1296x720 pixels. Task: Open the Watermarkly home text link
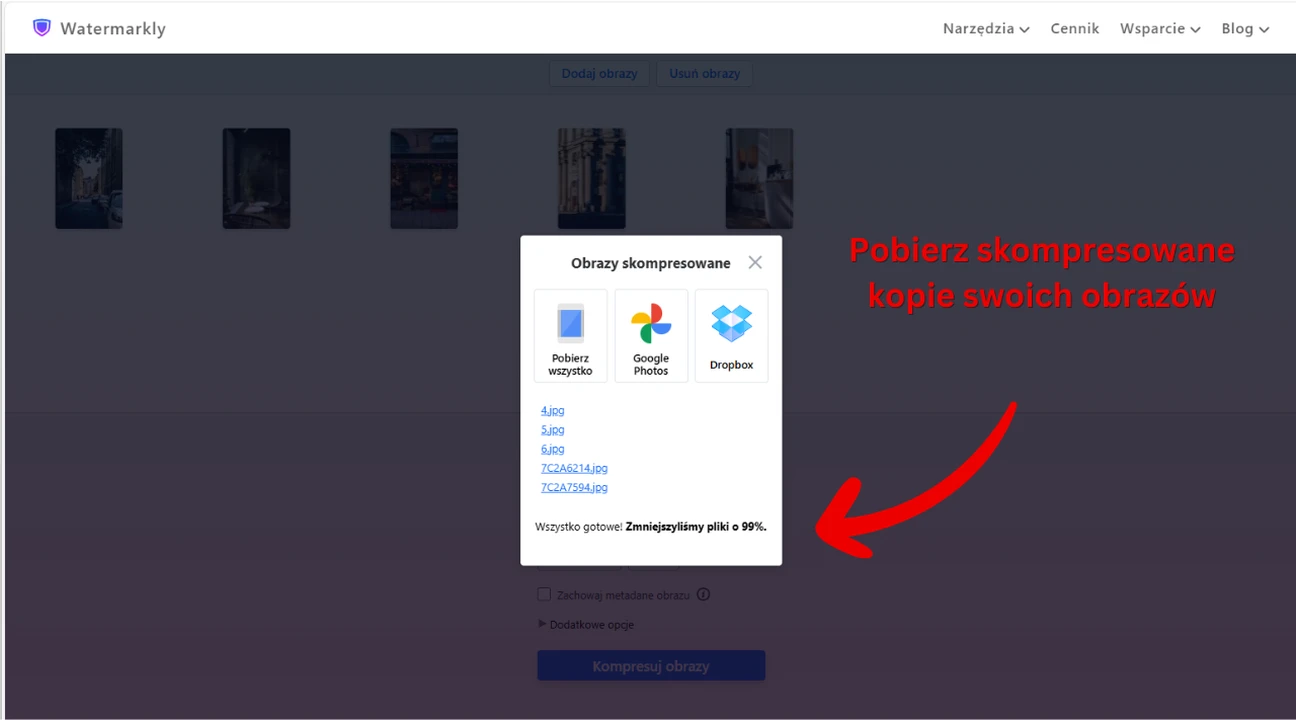click(113, 29)
